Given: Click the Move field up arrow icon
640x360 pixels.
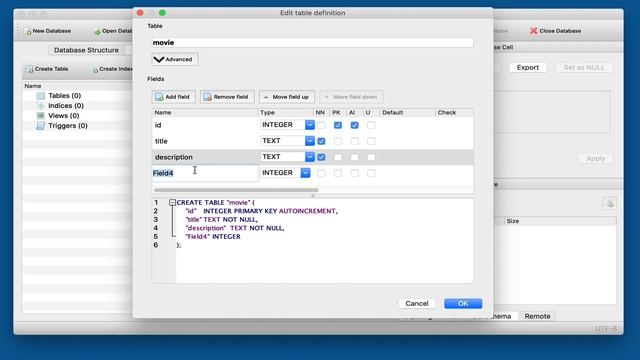Looking at the screenshot, I should [266, 97].
